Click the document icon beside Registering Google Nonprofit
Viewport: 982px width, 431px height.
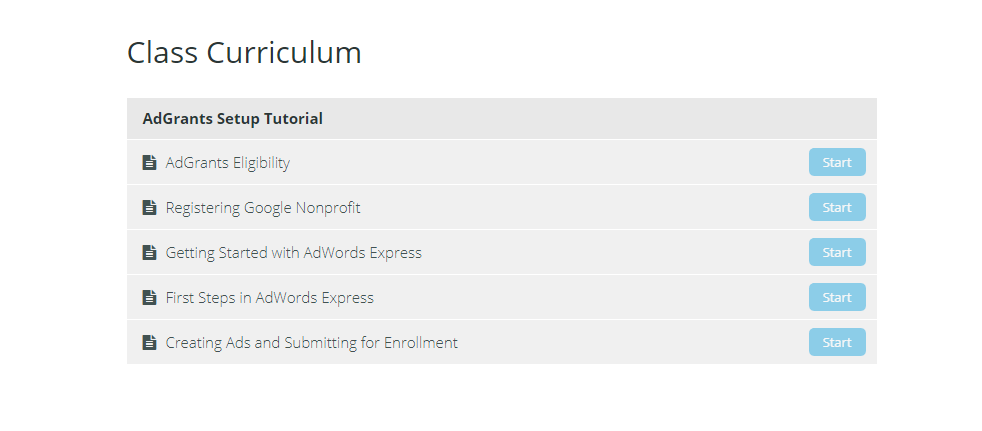(x=149, y=207)
